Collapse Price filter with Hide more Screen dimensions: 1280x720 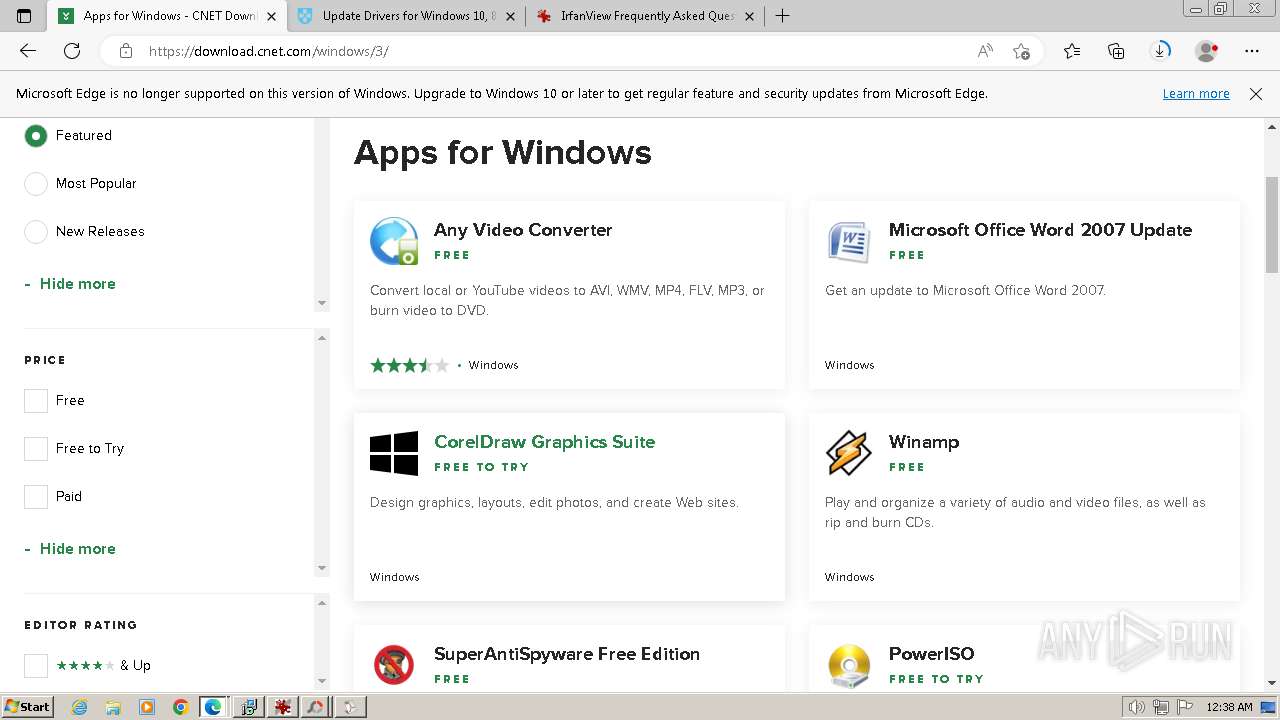70,549
